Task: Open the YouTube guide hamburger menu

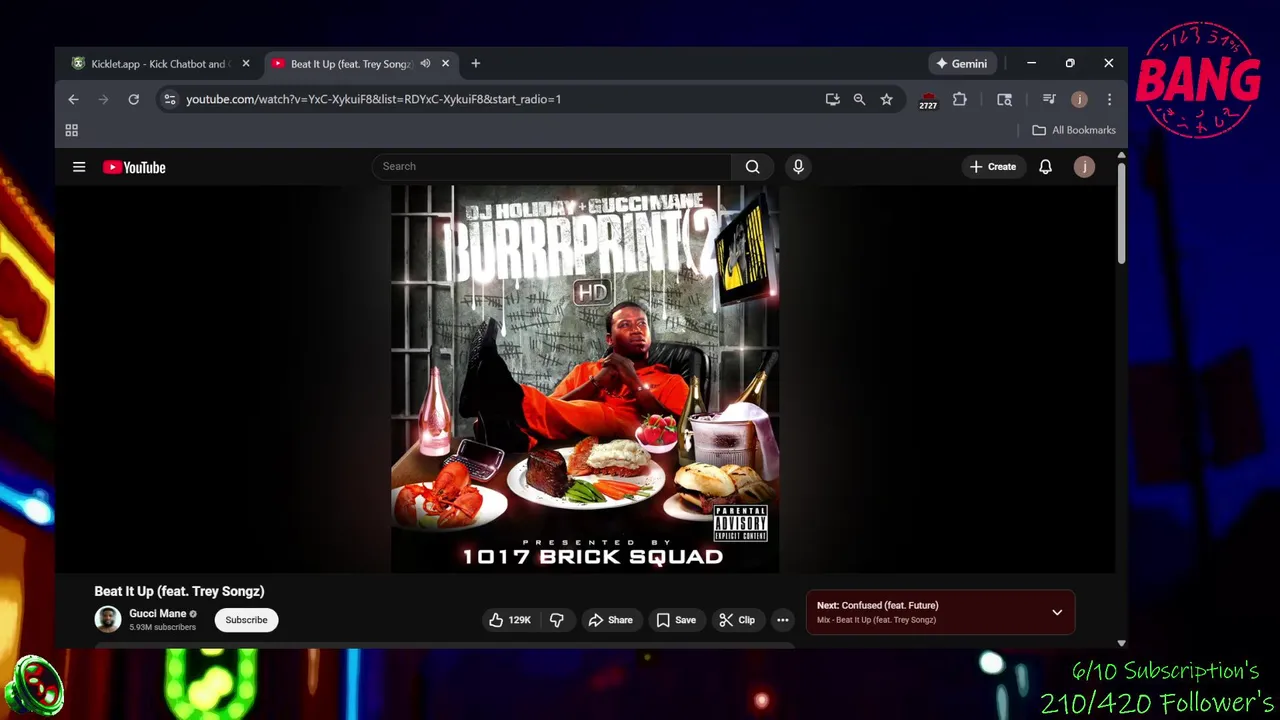Action: (79, 167)
